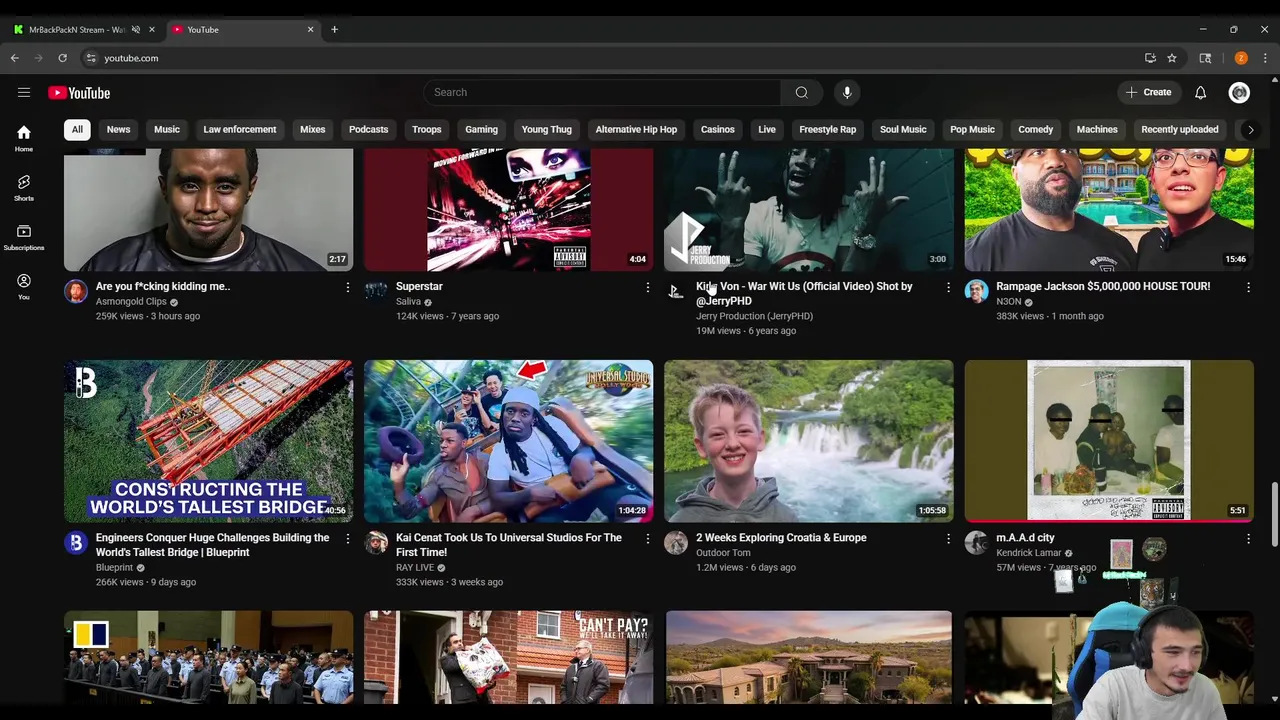Open RAY LIVE channel avatar

[x=376, y=543]
